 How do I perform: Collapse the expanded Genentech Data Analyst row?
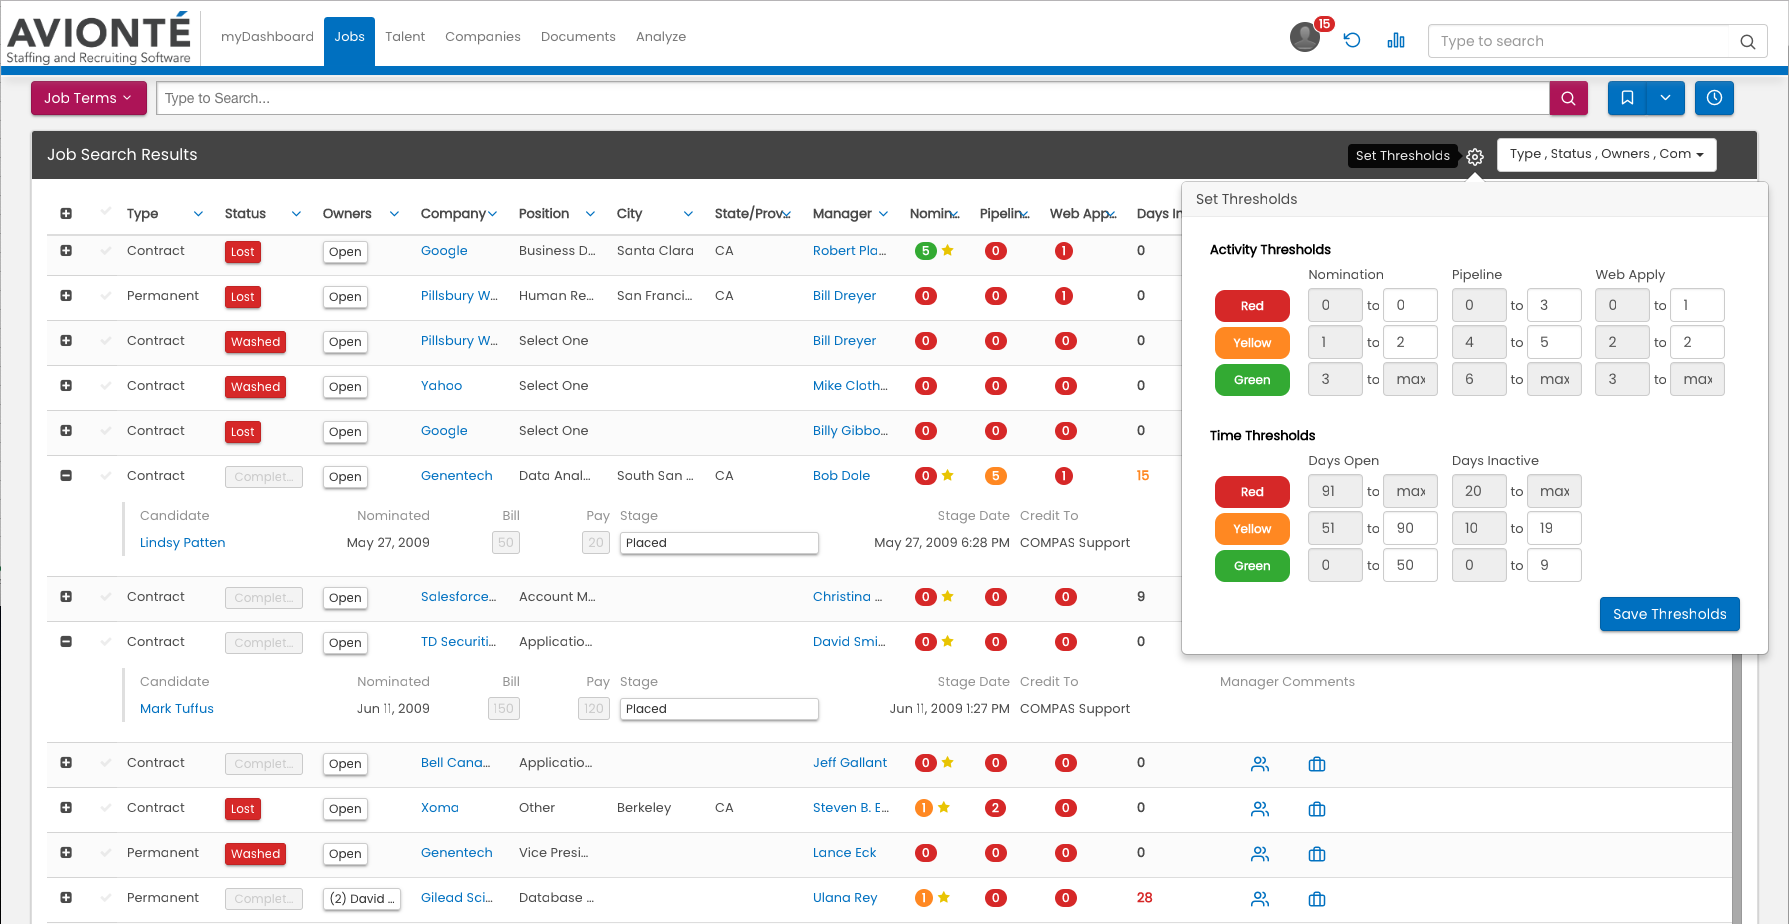pyautogui.click(x=66, y=476)
